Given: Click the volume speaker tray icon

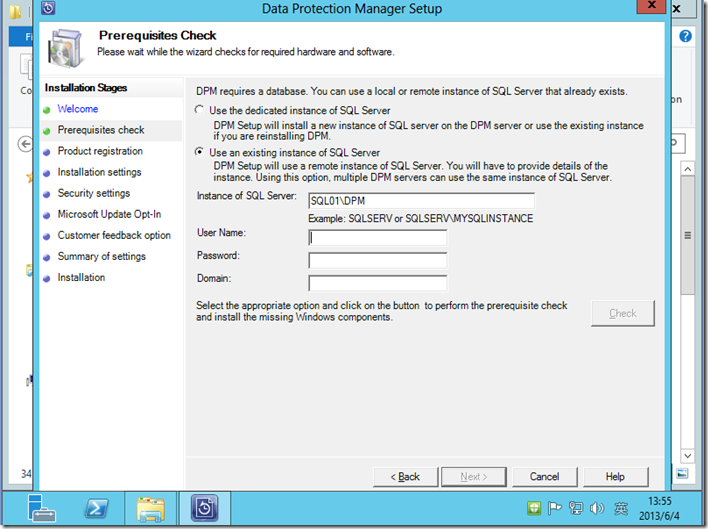Looking at the screenshot, I should 596,509.
